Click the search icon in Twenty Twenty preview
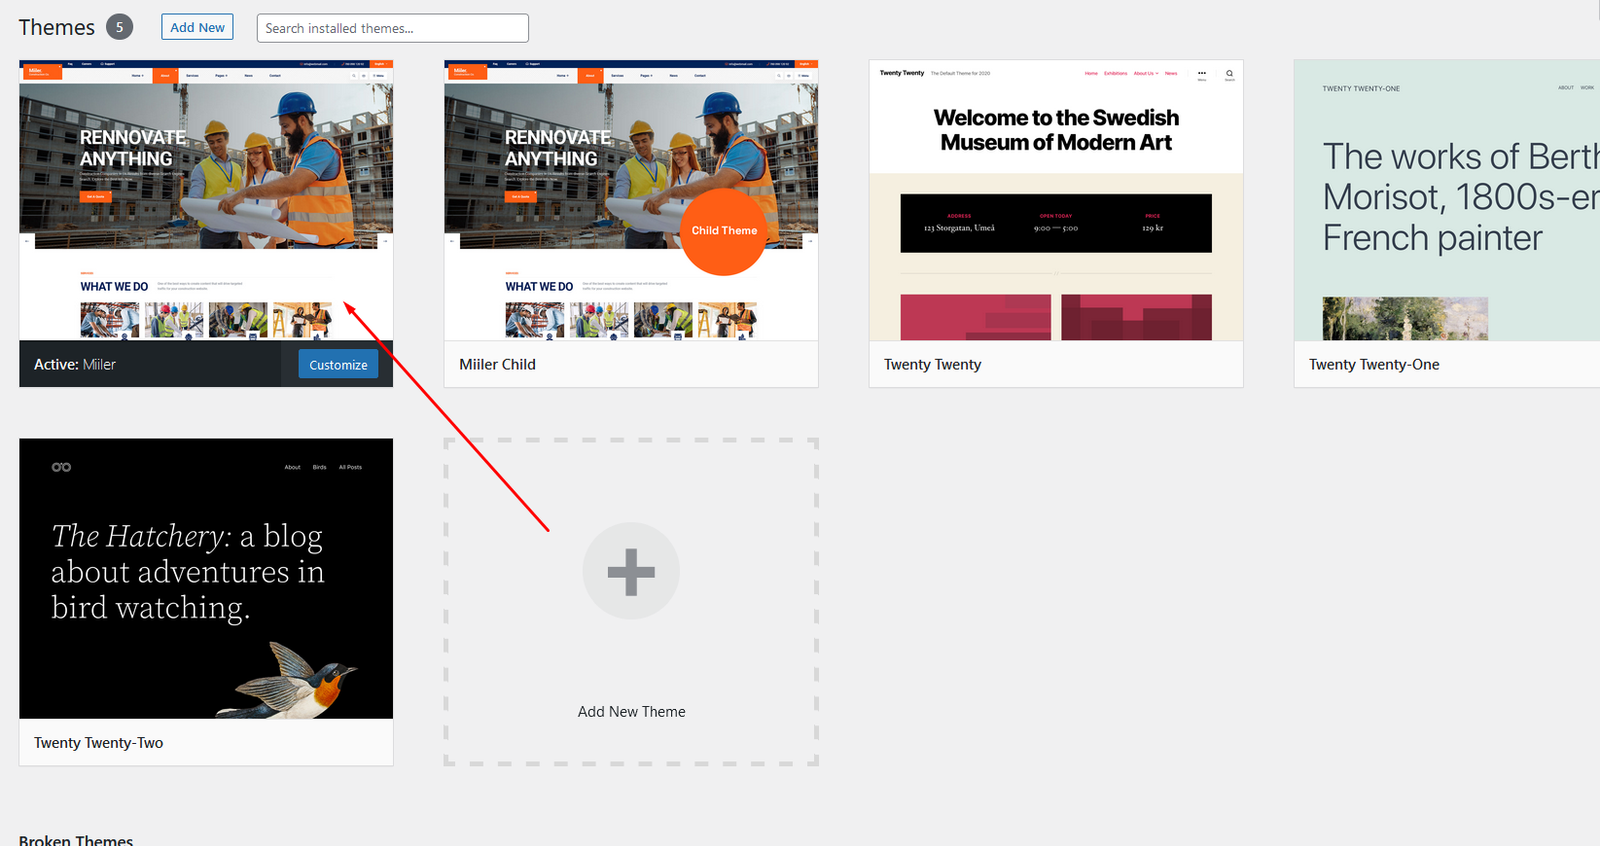The image size is (1600, 846). [1229, 73]
